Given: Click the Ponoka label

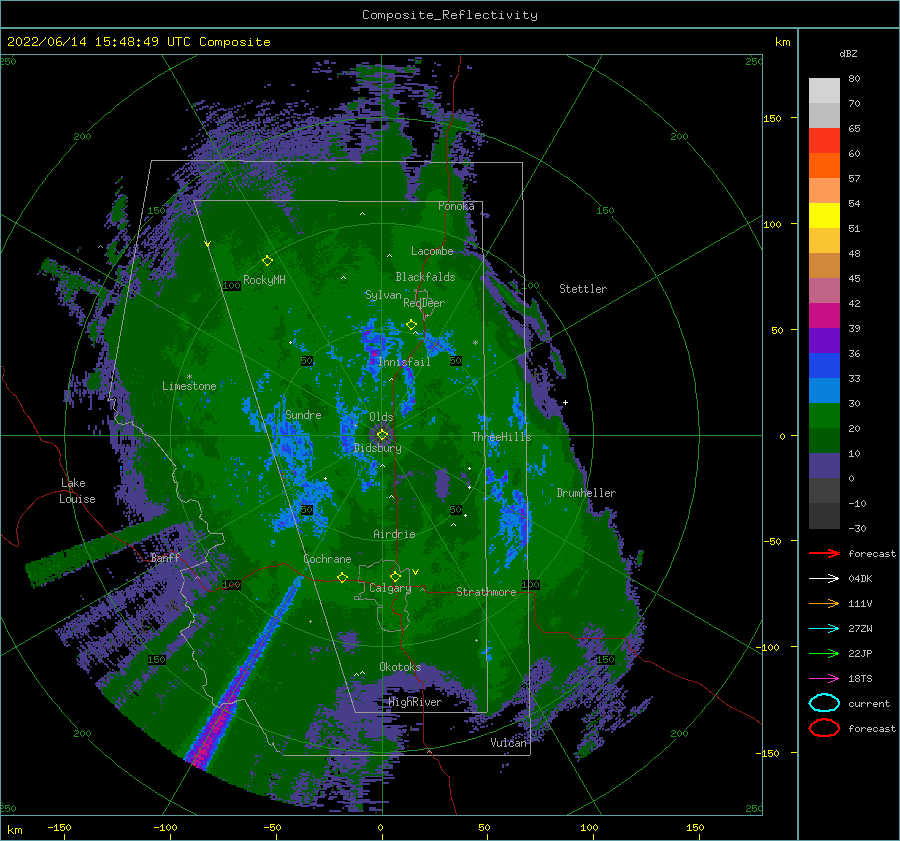Looking at the screenshot, I should [456, 206].
